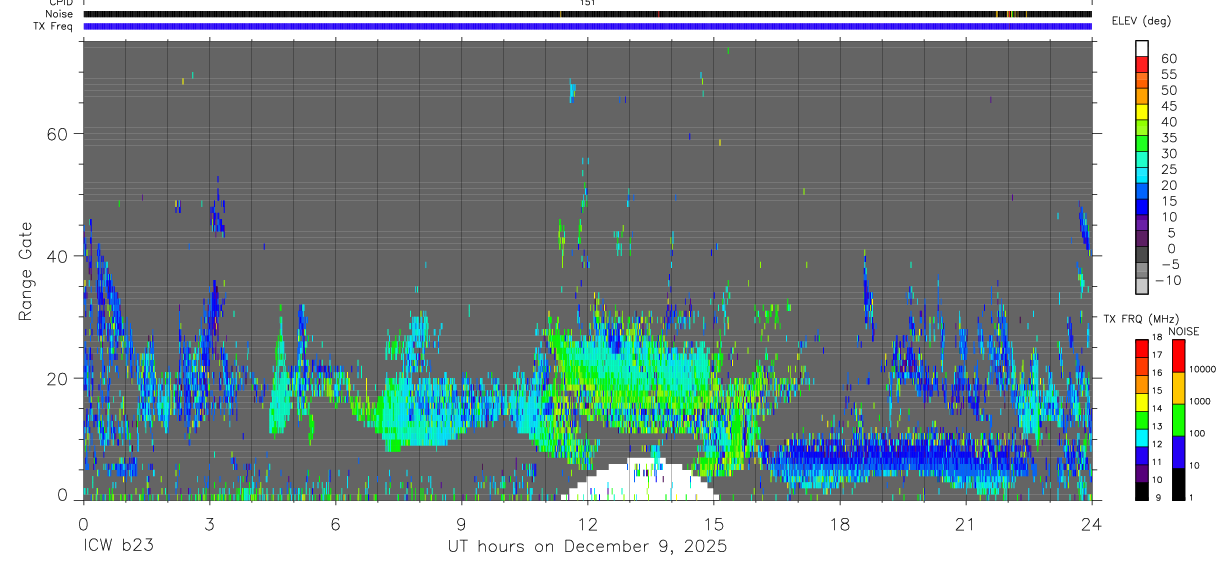Viewport: 1228px width, 567px height.
Task: Click the 'NOISE' legend title
Action: click(1185, 331)
